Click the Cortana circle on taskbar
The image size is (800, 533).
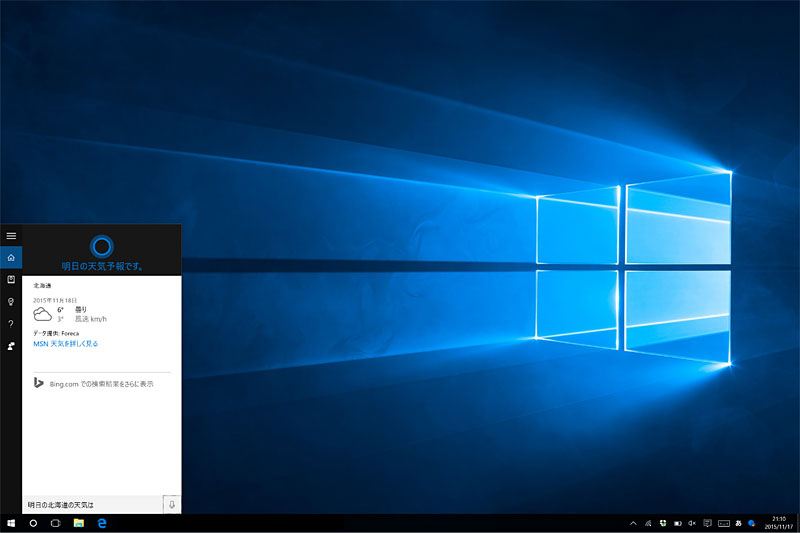point(33,523)
